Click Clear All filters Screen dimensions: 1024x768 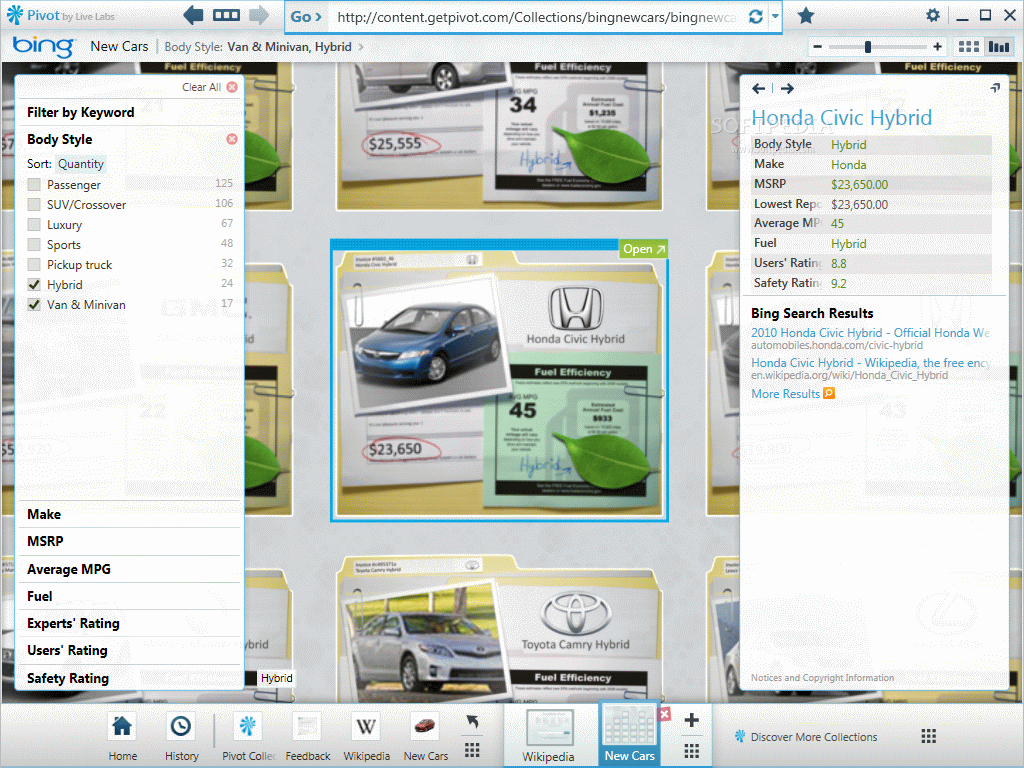pyautogui.click(x=209, y=87)
